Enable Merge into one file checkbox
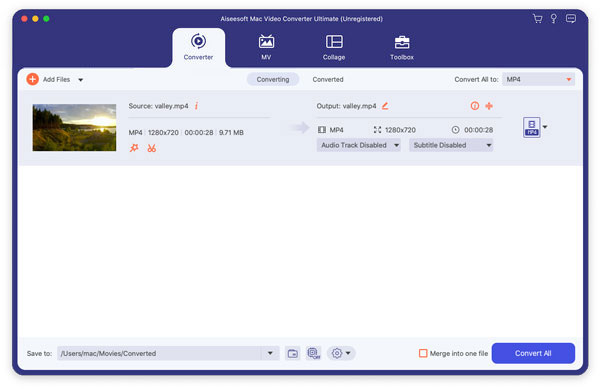This screenshot has width=600, height=389. tap(423, 353)
